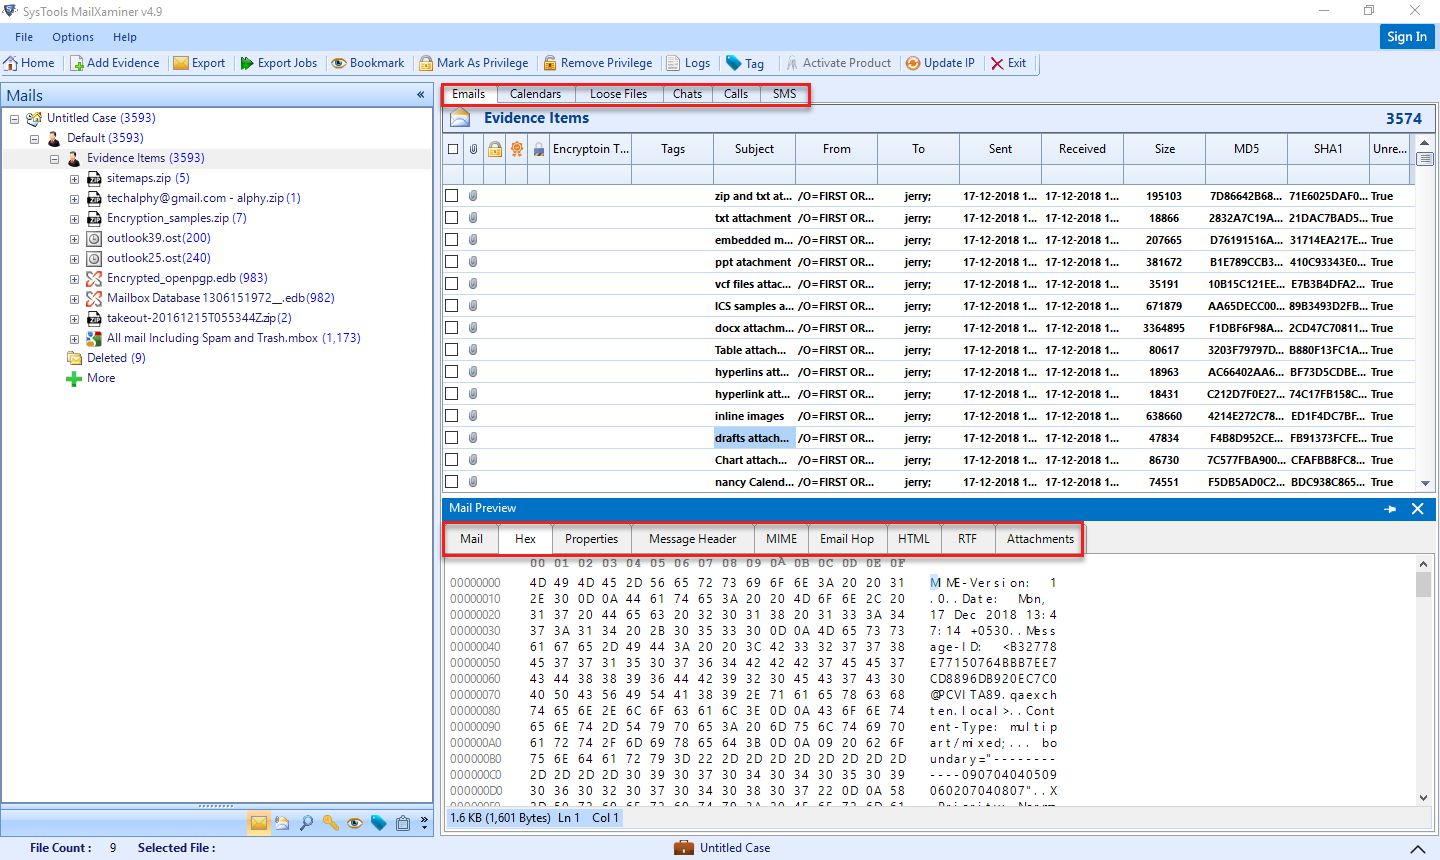1440x860 pixels.
Task: Open the clipboard icon in Mails footer toolbar
Action: point(403,823)
